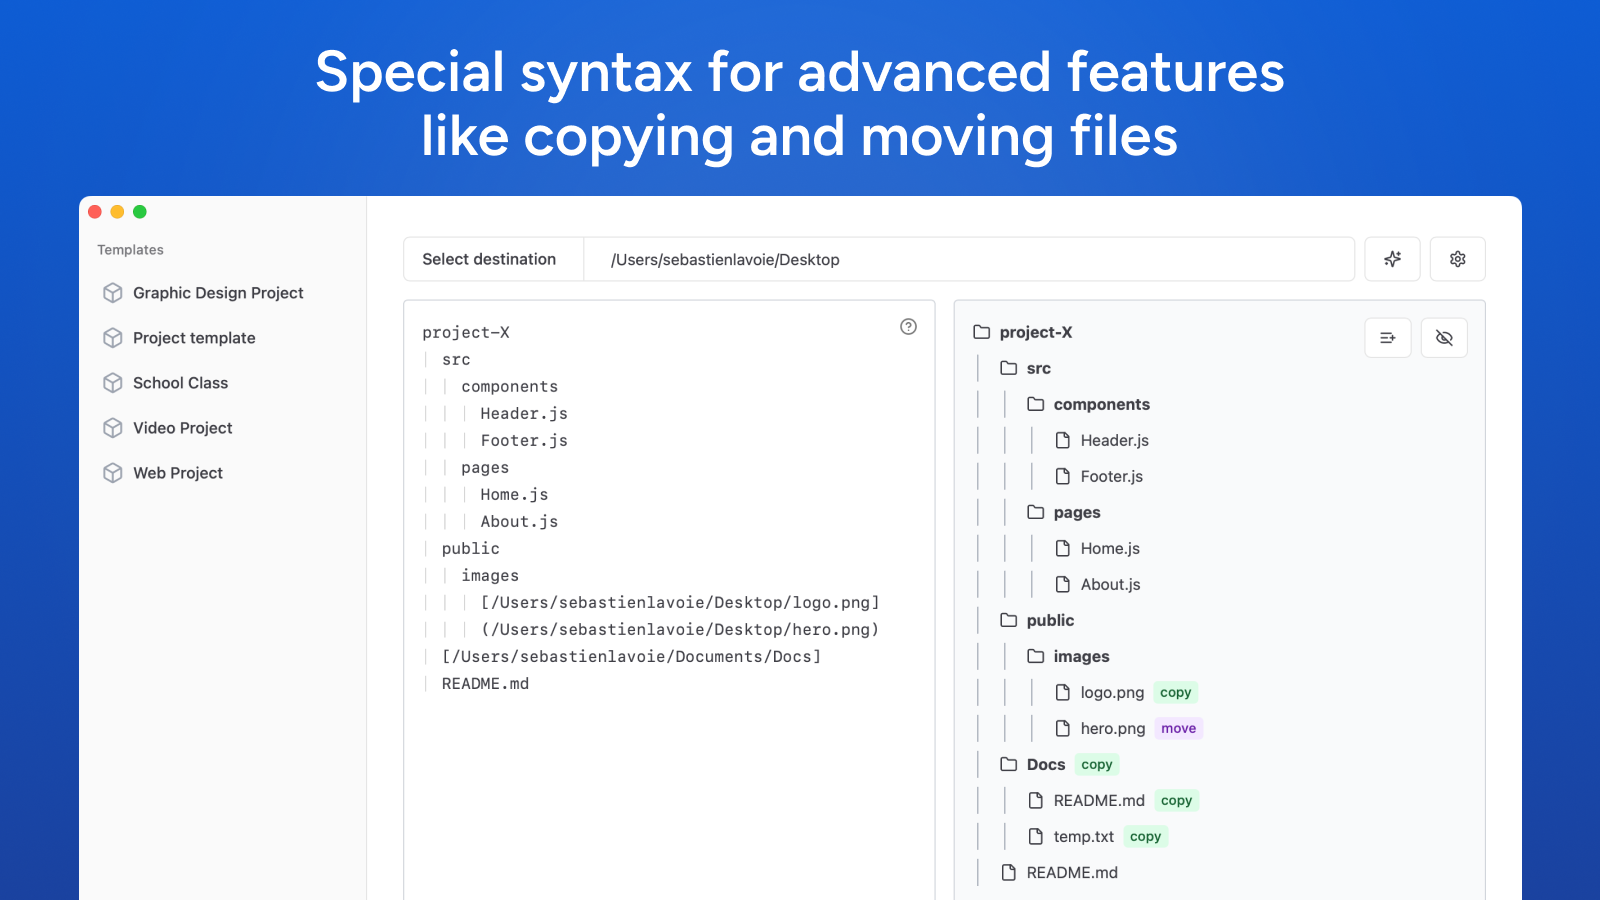Click the pages line in the editor
Viewport: 1600px width, 900px height.
click(x=485, y=467)
